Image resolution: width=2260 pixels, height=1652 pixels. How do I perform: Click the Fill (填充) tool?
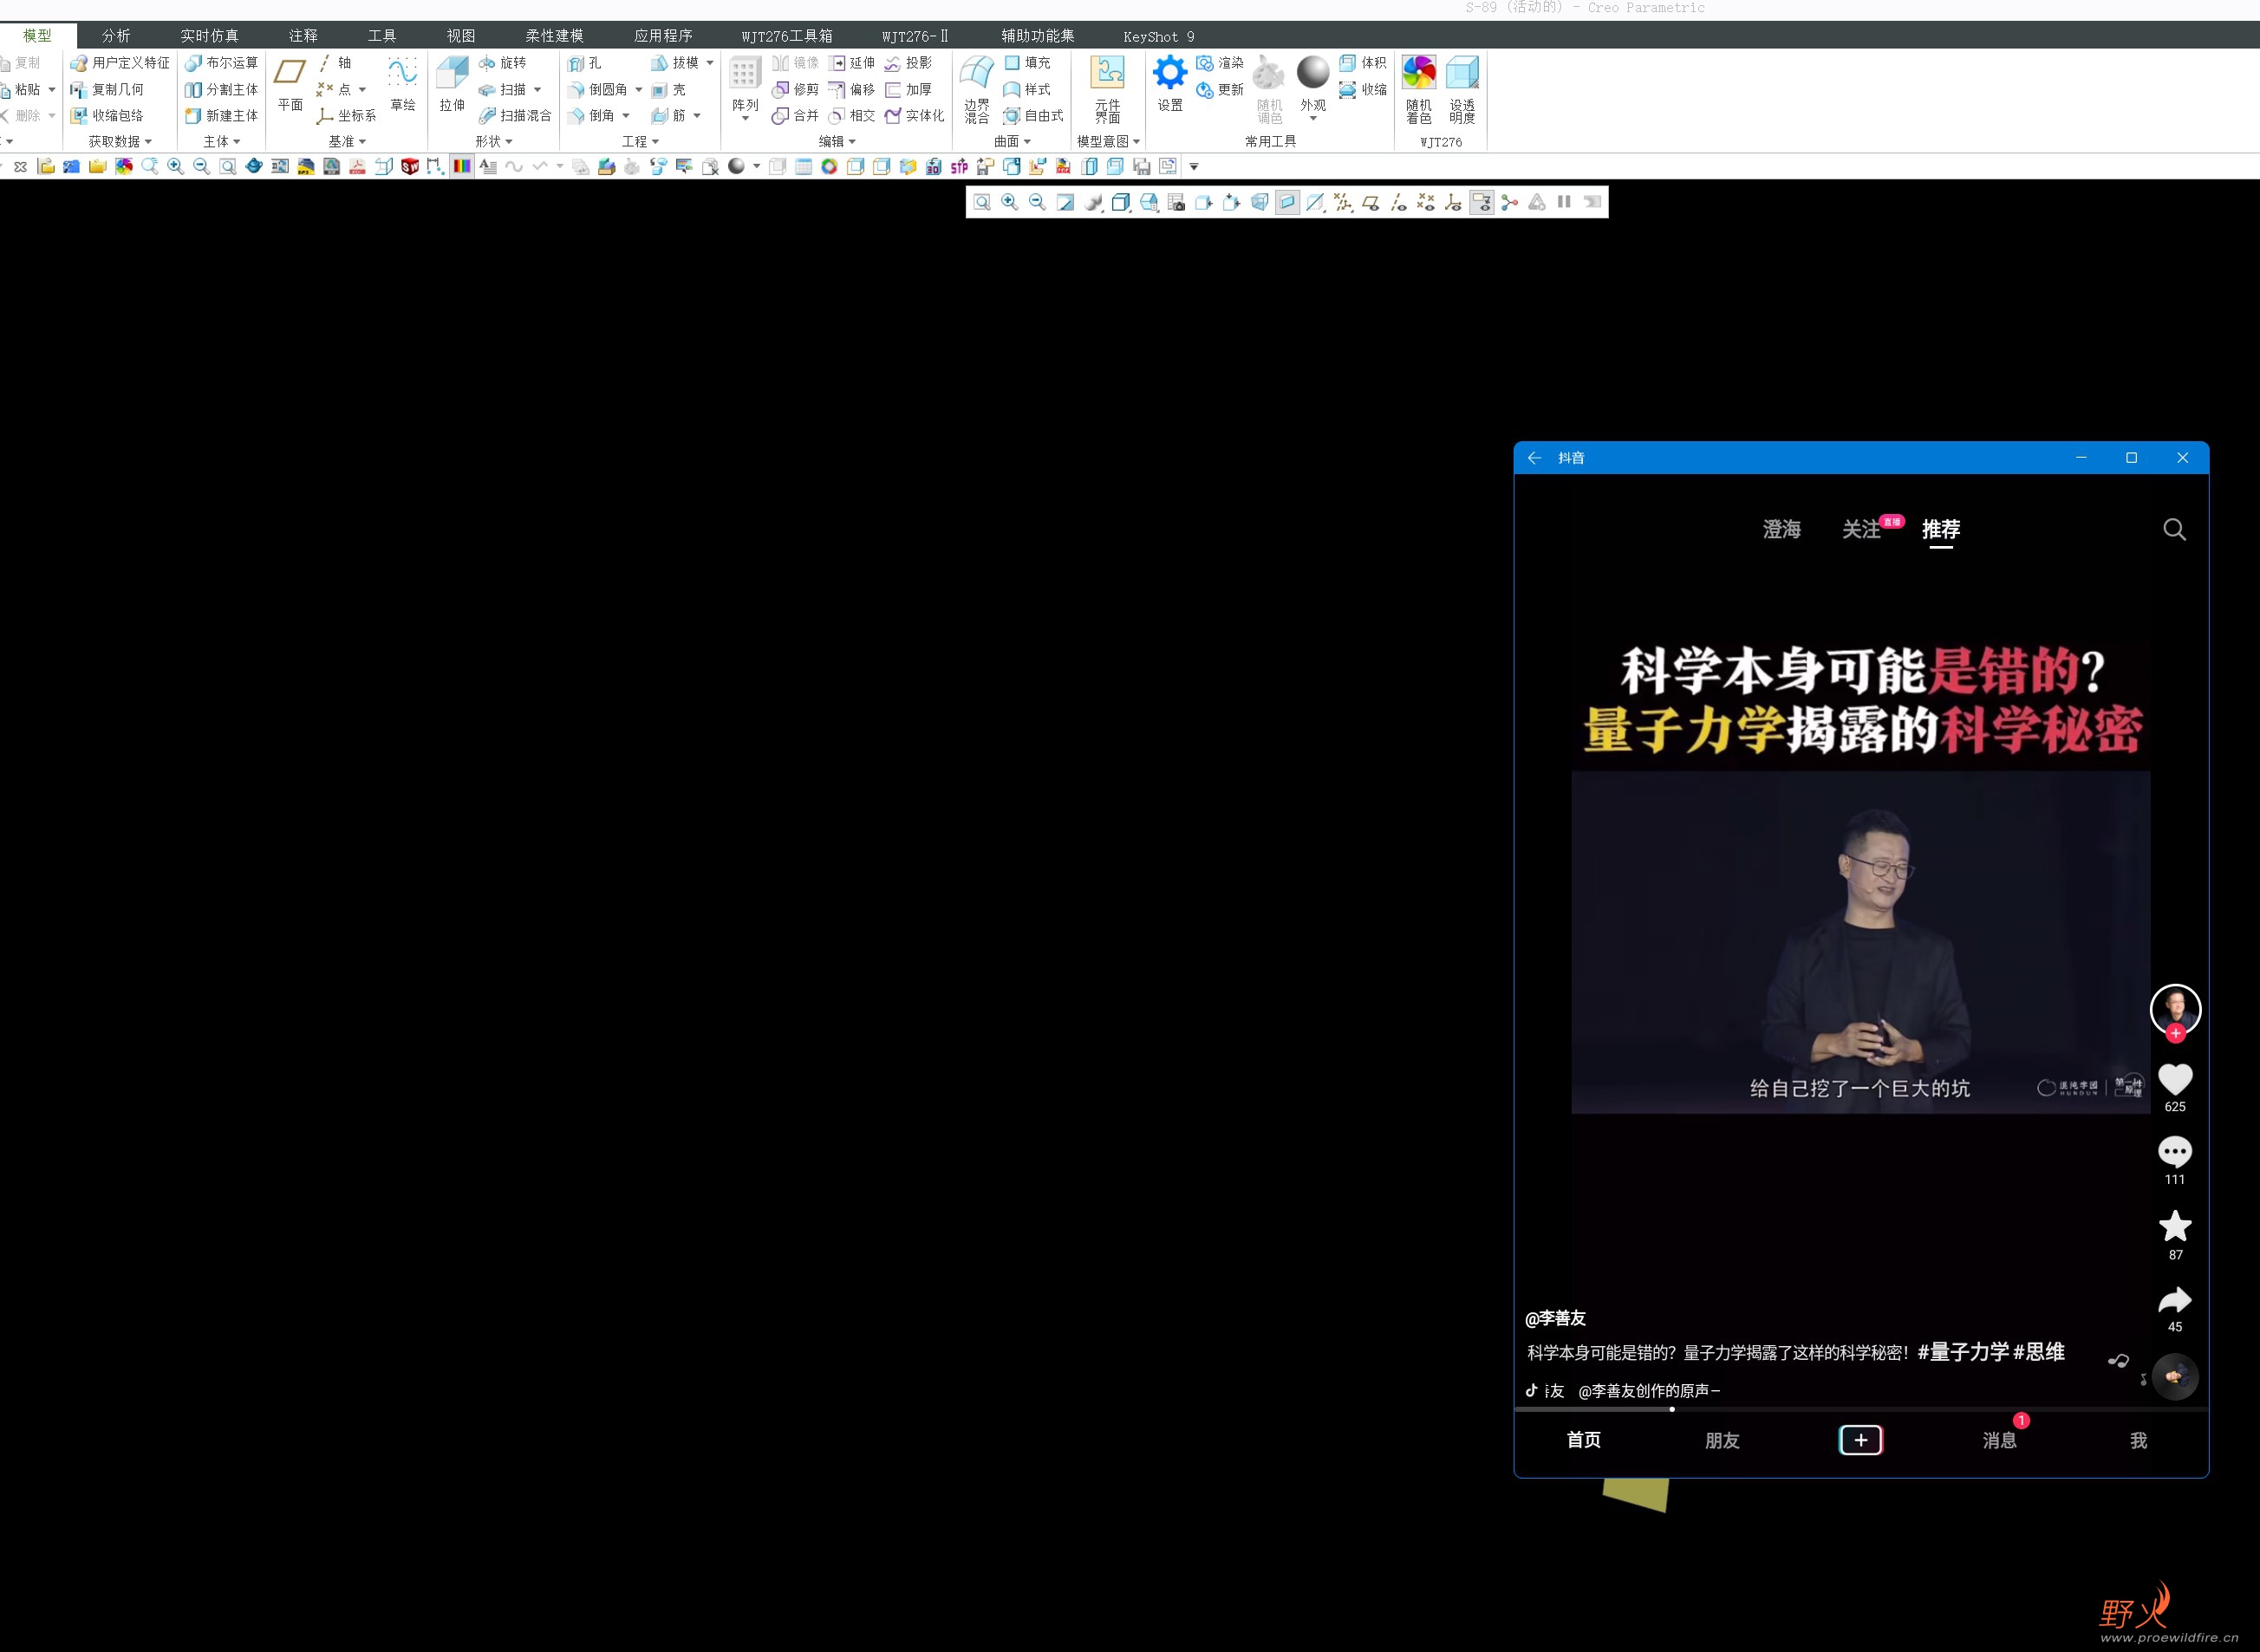1027,63
